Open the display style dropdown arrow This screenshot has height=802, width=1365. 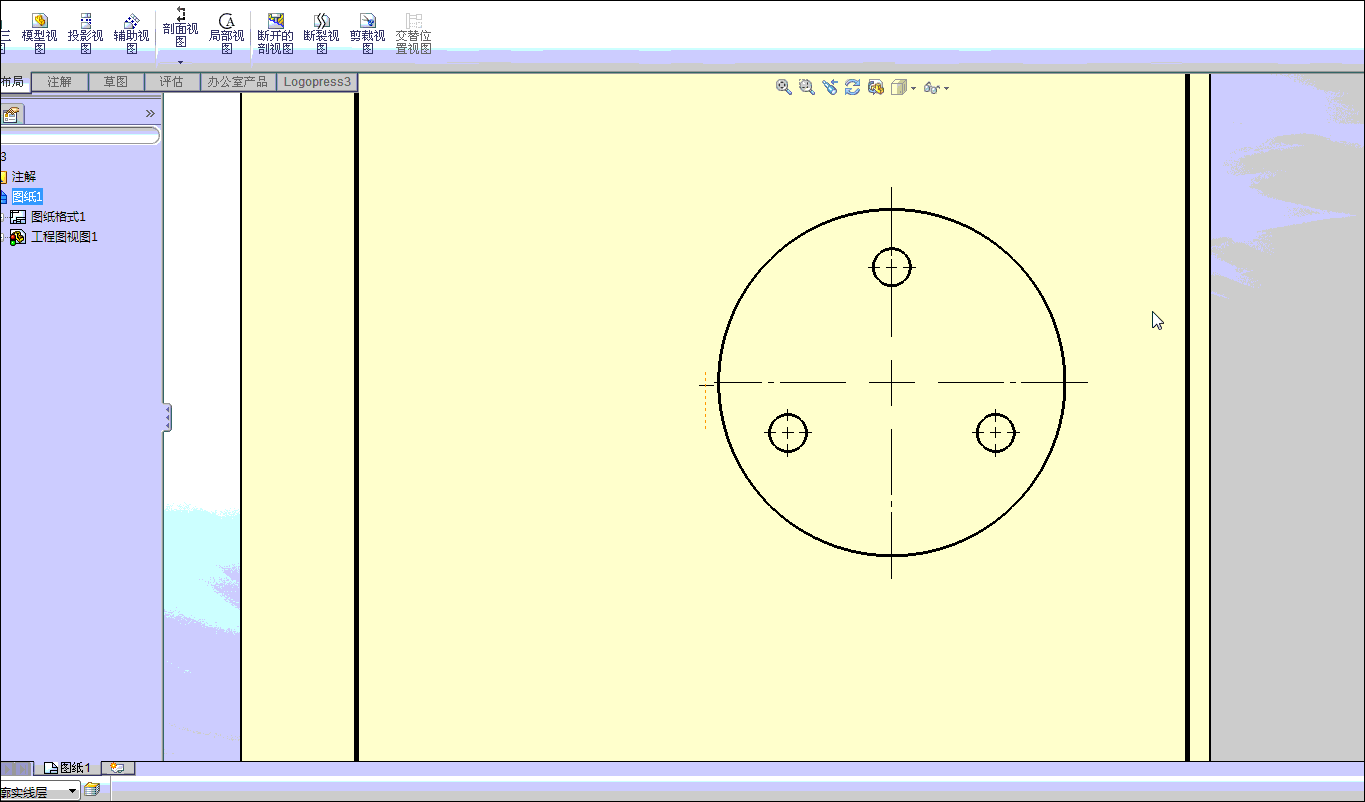coord(913,89)
